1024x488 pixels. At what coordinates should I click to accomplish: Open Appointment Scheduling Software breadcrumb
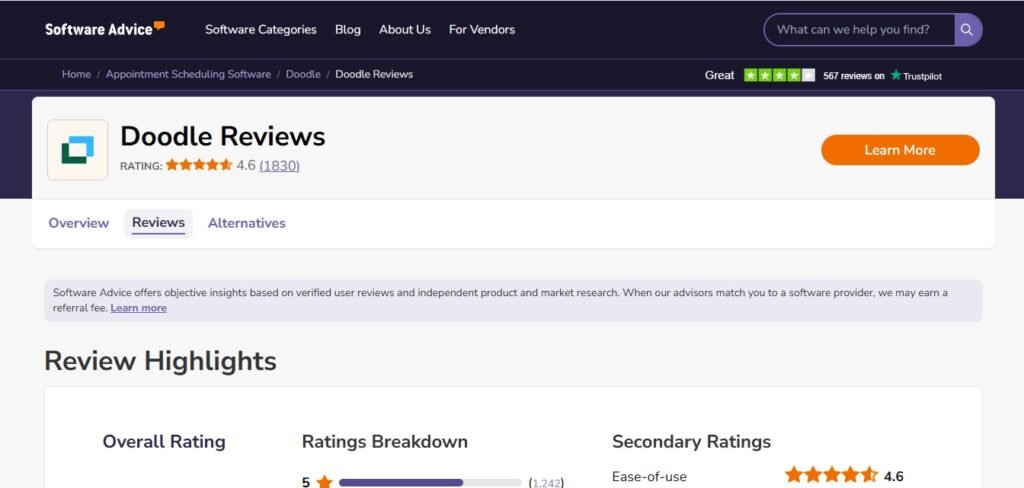[x=188, y=74]
